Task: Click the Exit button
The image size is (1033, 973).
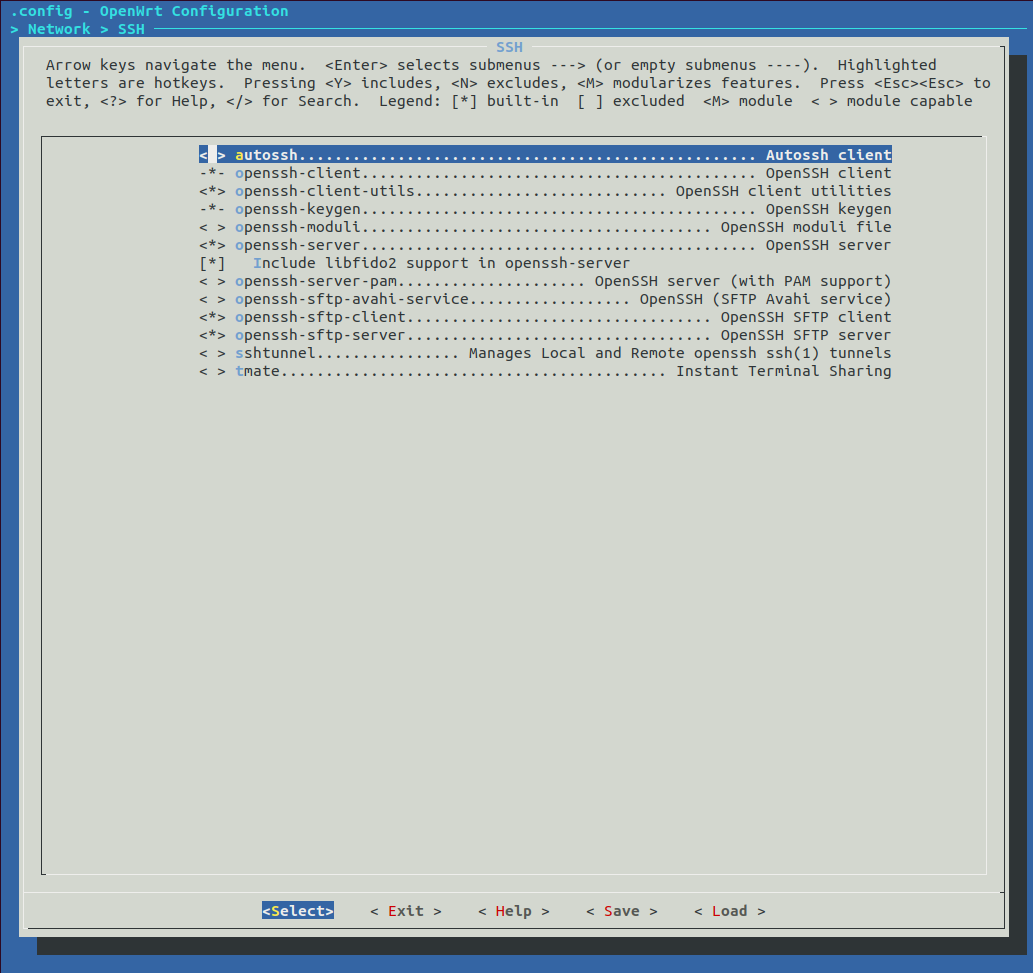Action: tap(406, 910)
